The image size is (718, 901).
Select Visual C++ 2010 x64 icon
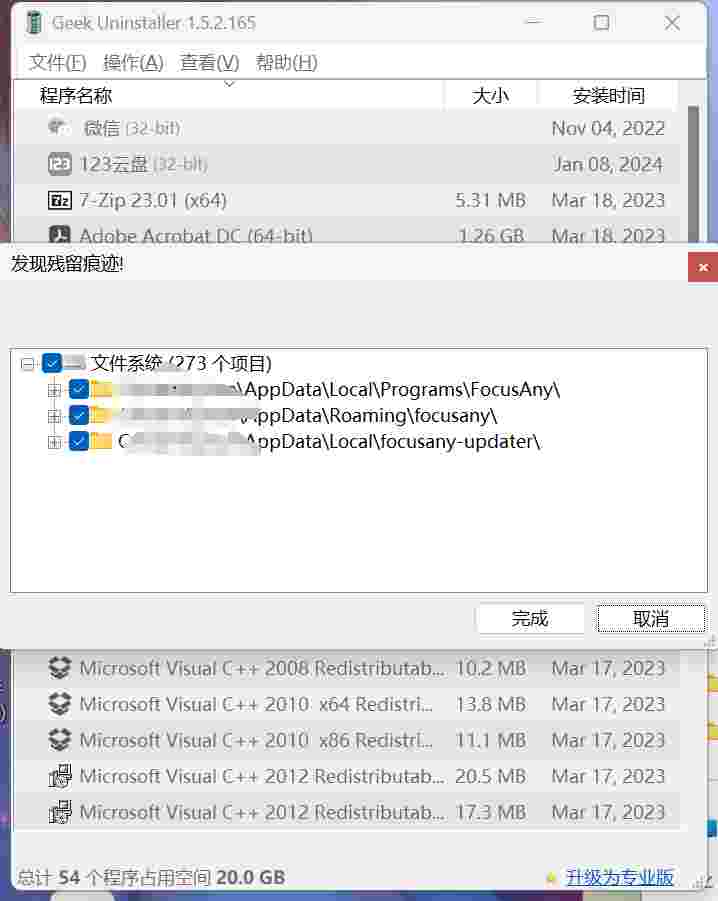point(60,704)
